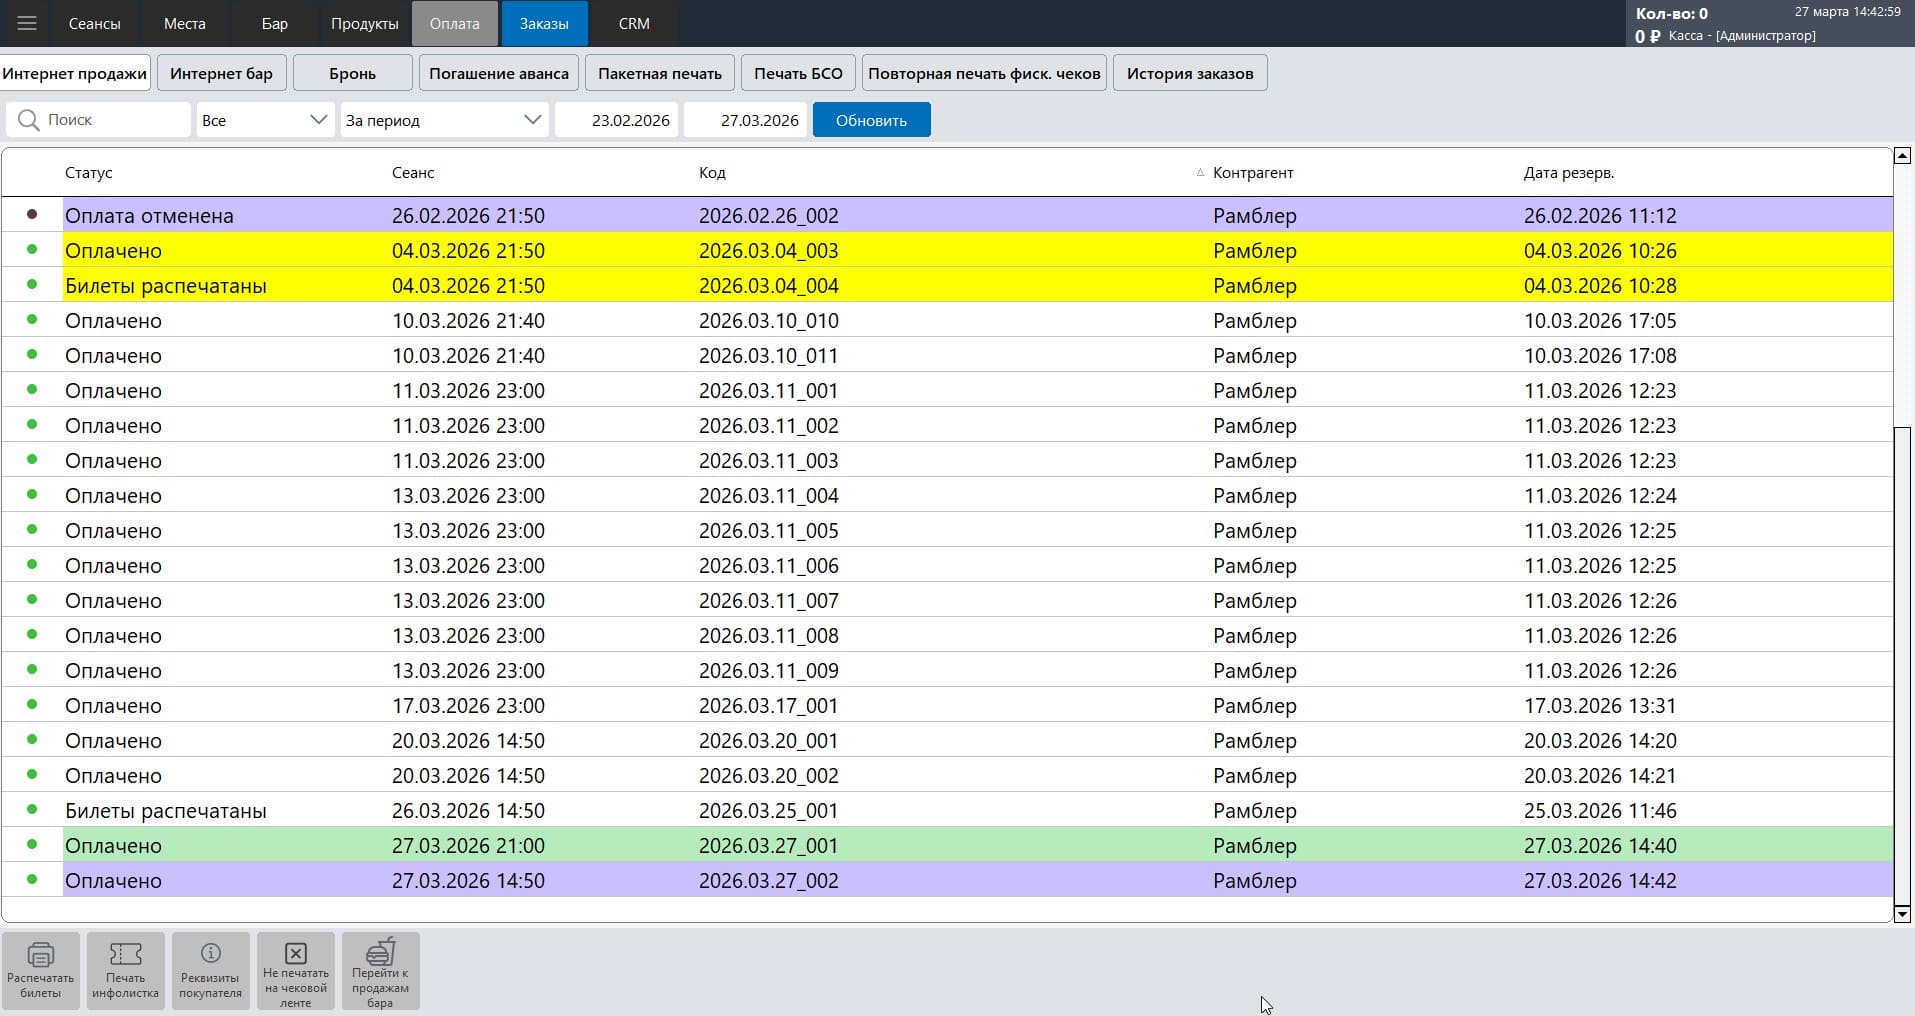This screenshot has width=1915, height=1016.
Task: Click the search magnifier icon
Action: (x=28, y=120)
